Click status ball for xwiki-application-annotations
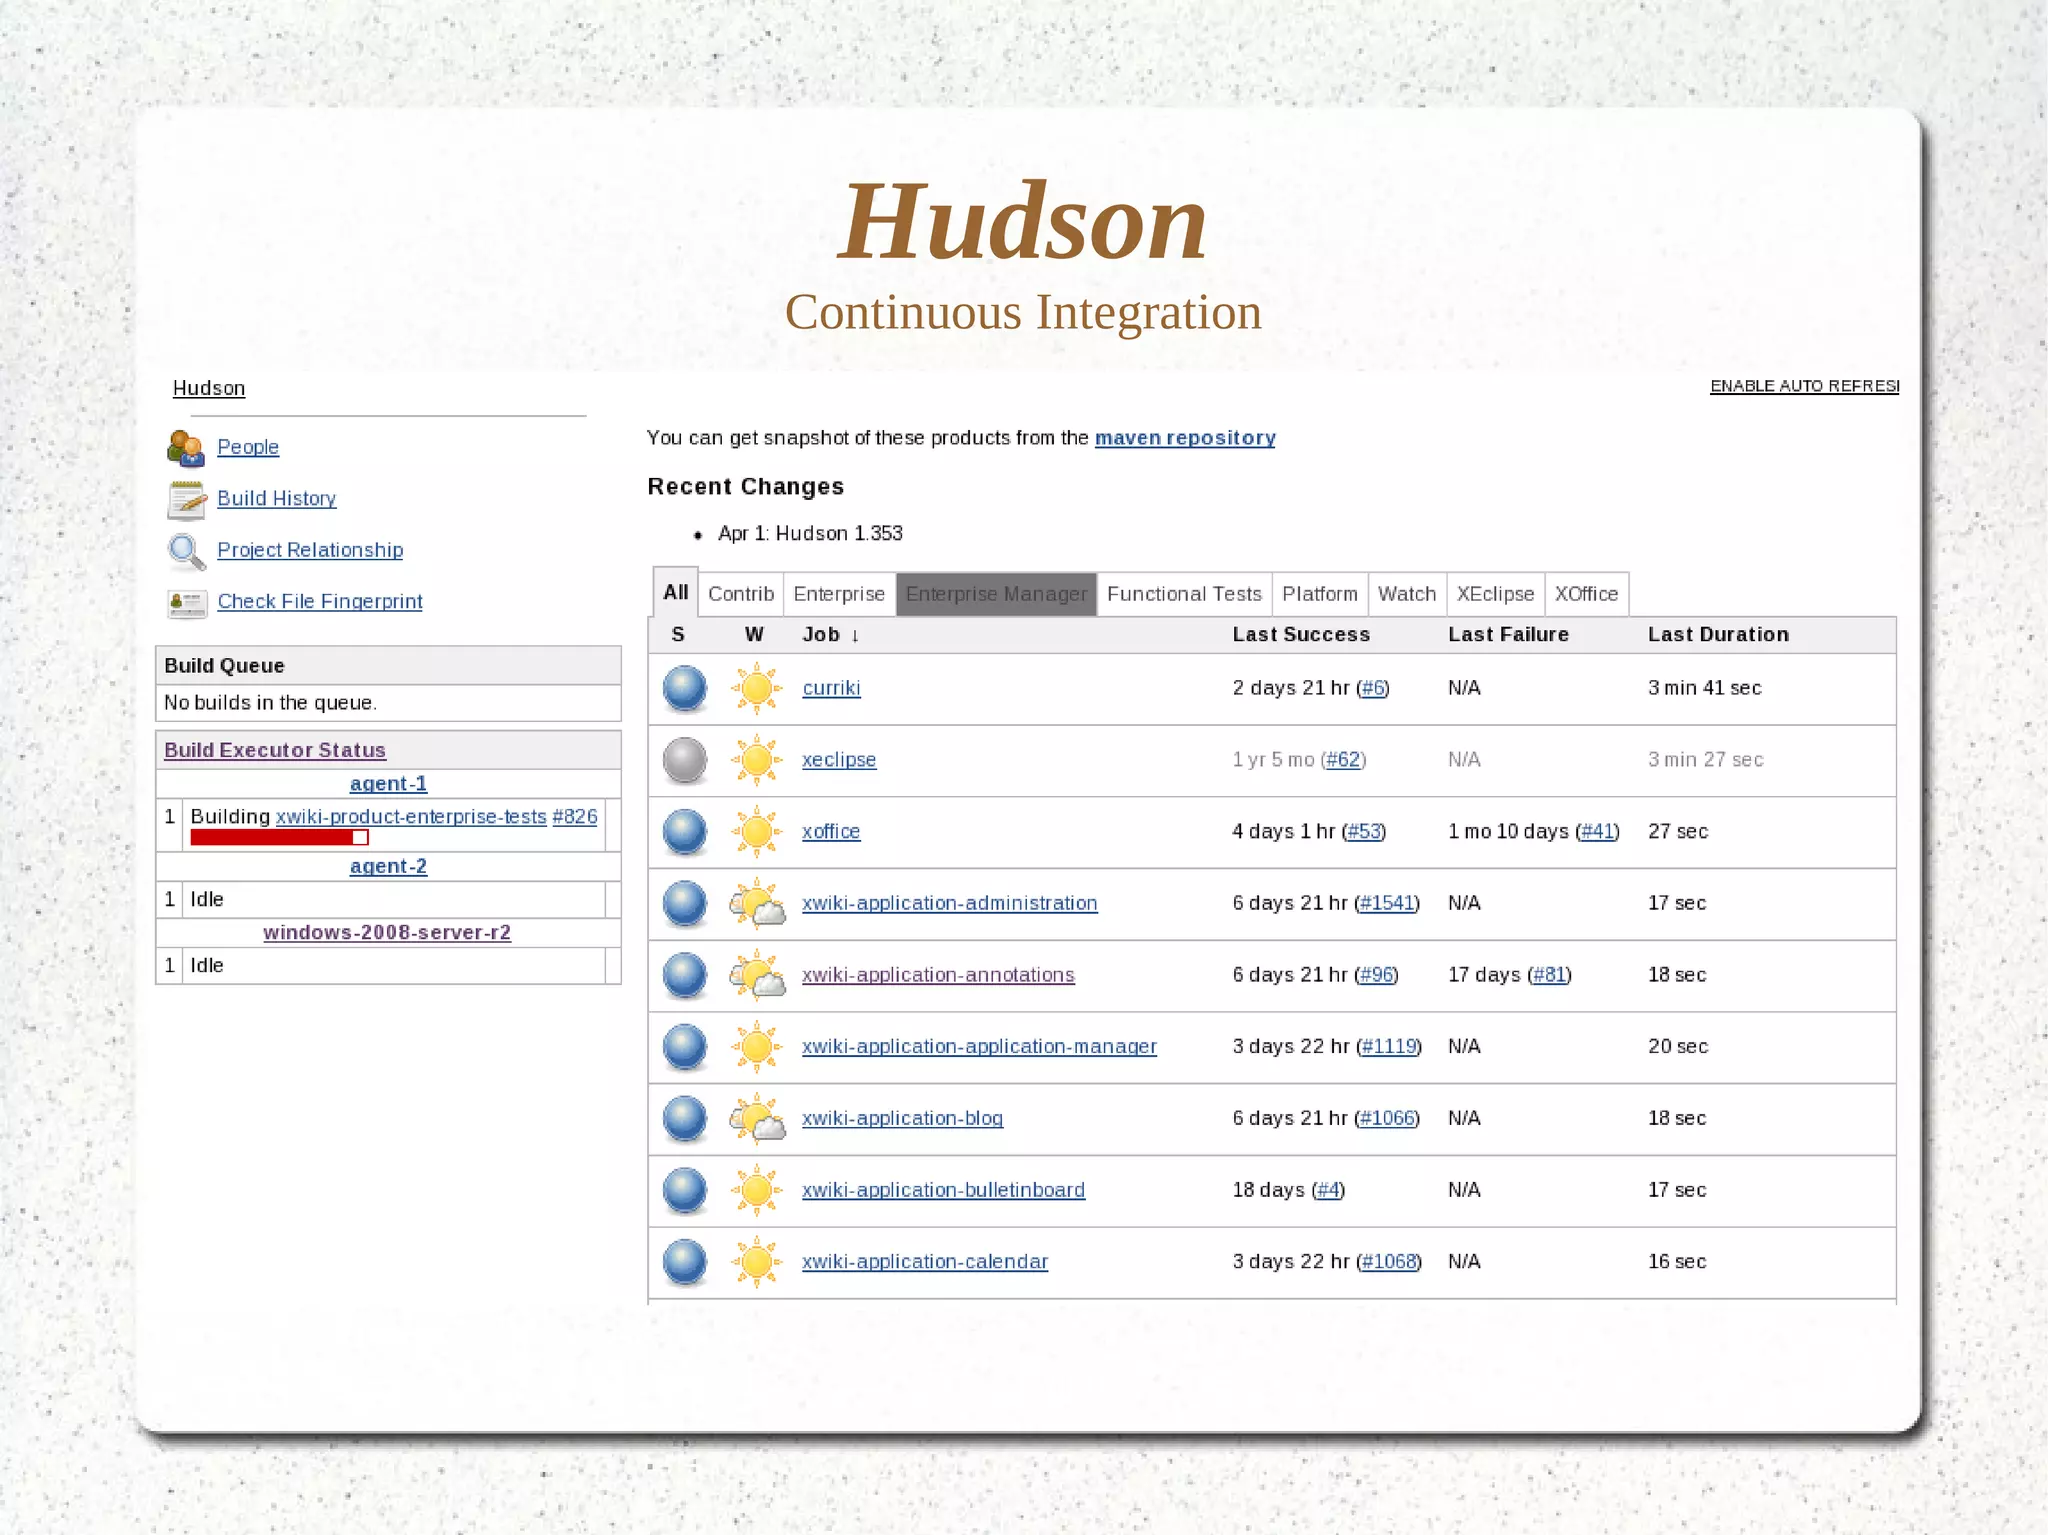This screenshot has height=1535, width=2048. pos(685,976)
